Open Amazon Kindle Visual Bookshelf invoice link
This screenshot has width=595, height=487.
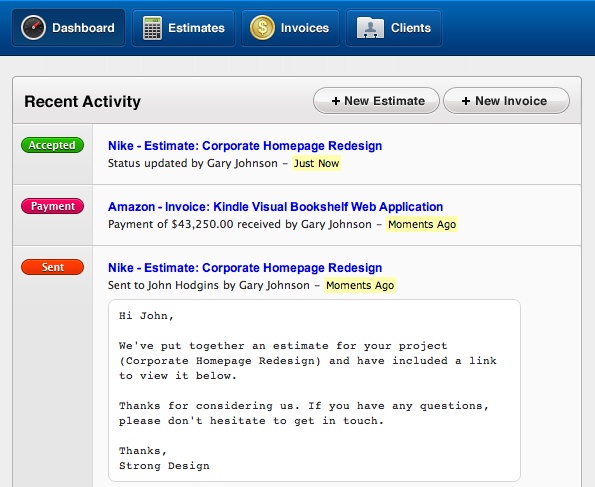tap(275, 207)
